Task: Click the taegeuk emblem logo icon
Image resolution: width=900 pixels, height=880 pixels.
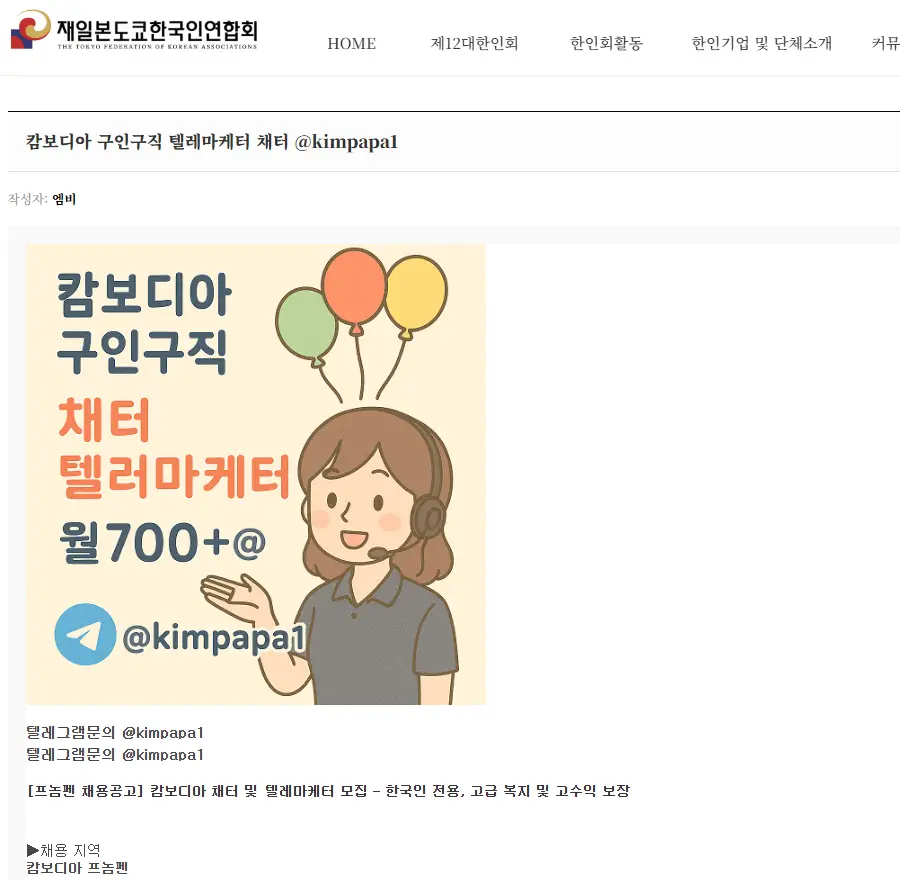Action: pyautogui.click(x=30, y=29)
